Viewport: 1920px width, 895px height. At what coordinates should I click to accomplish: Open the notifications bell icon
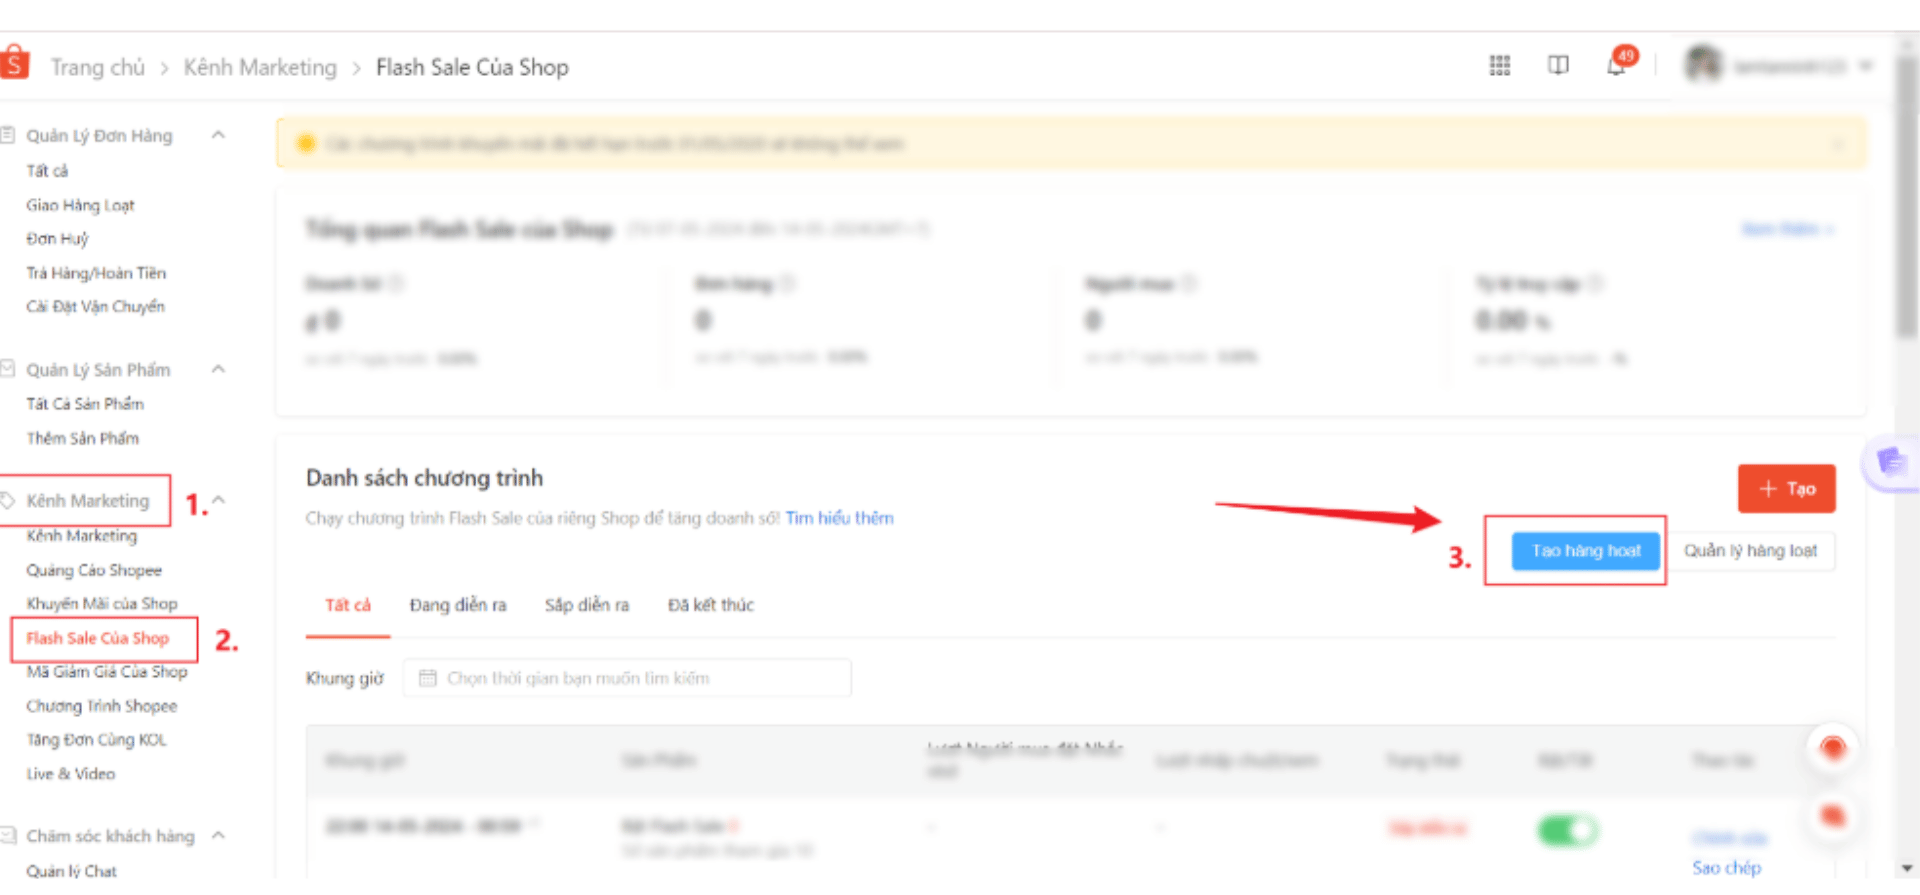click(x=1616, y=66)
